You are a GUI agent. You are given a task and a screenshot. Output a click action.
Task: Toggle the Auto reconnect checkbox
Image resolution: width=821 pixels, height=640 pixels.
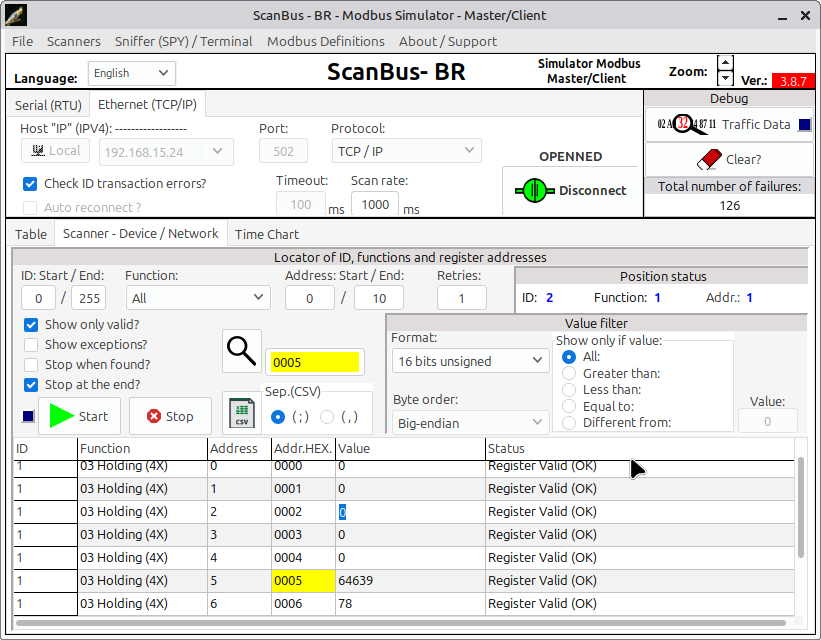pyautogui.click(x=30, y=208)
